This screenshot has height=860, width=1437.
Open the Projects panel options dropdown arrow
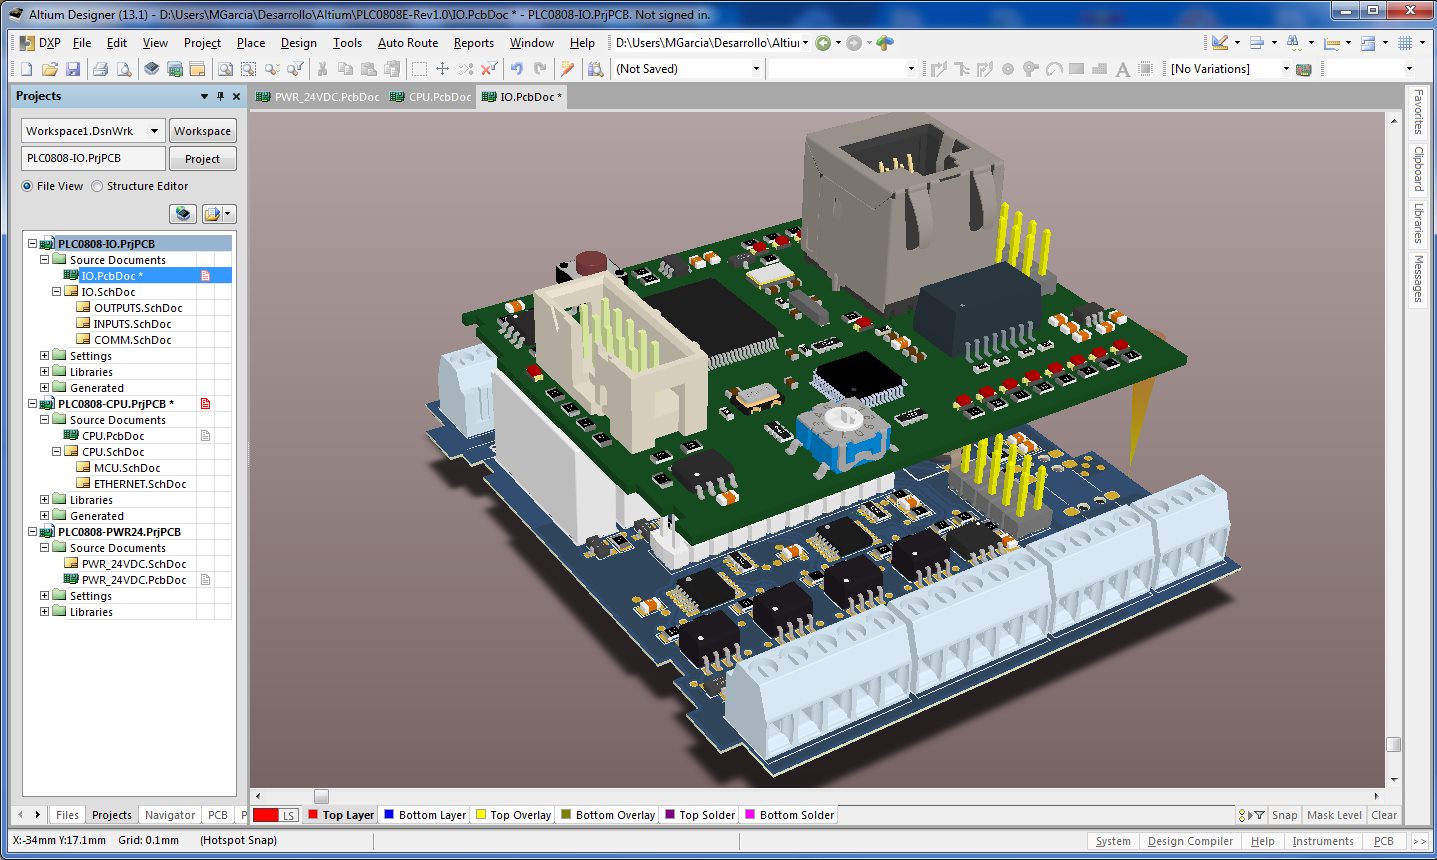204,97
